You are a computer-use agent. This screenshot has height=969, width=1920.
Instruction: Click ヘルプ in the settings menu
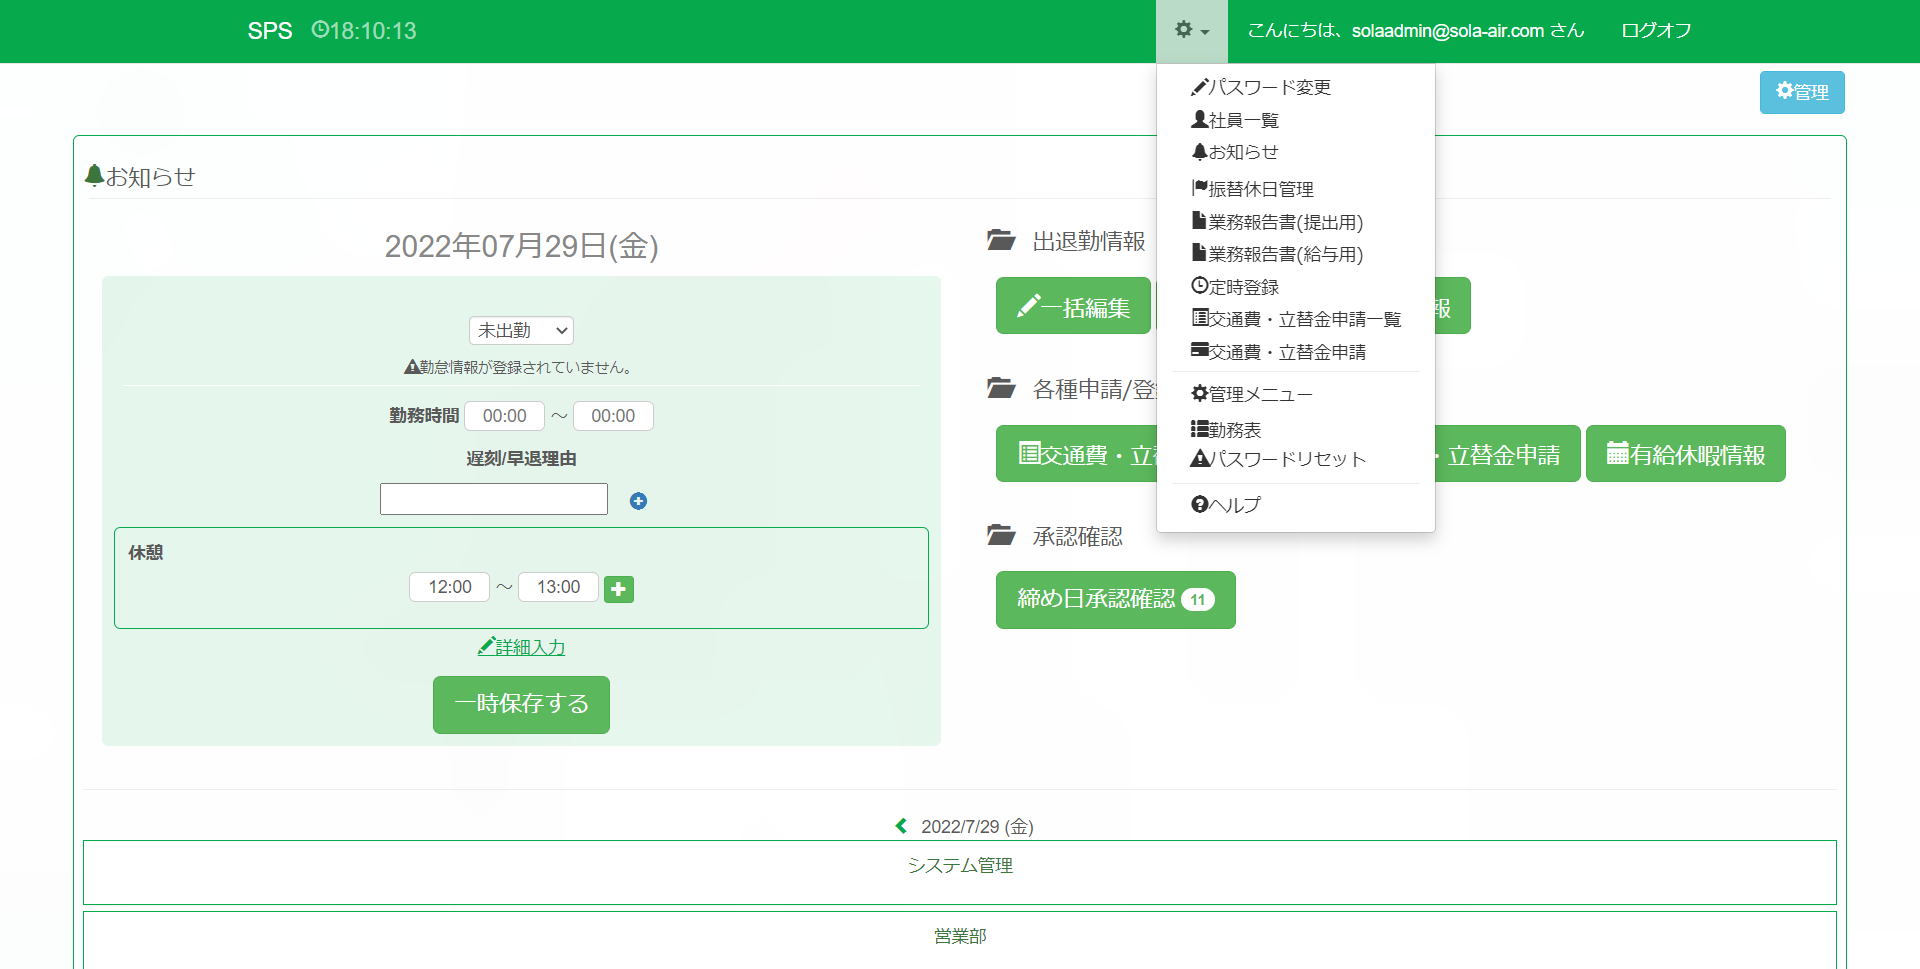tap(1226, 505)
